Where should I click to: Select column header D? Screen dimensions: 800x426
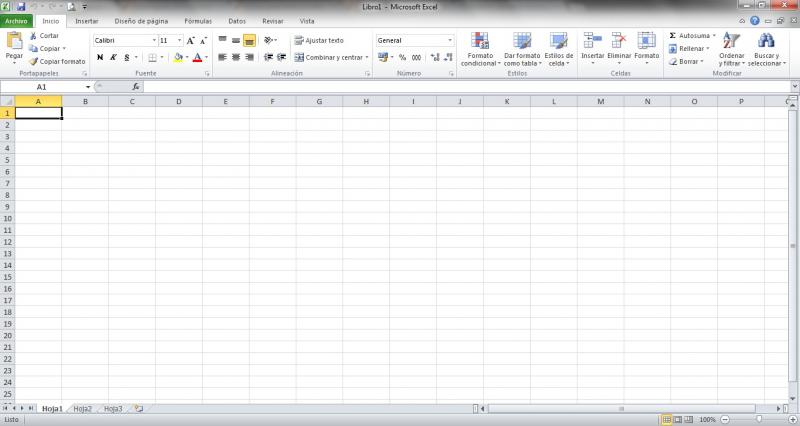click(177, 101)
